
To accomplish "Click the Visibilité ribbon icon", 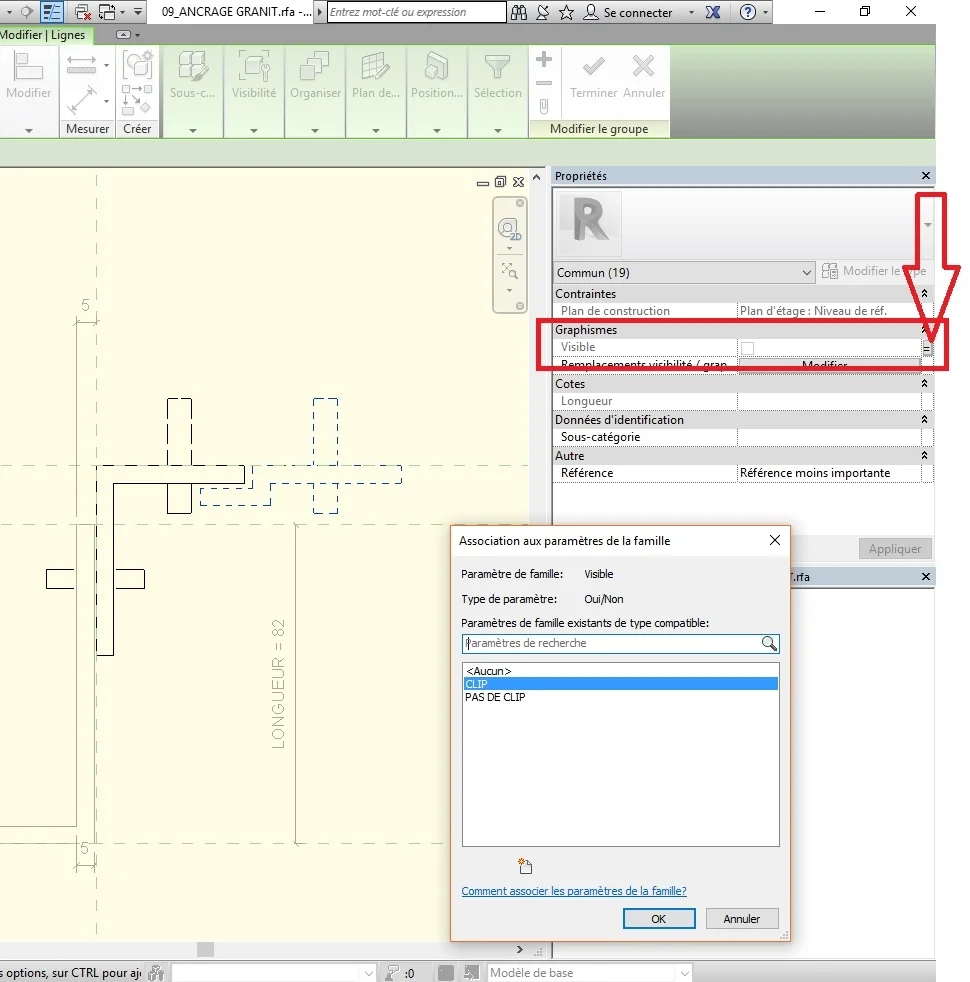I will click(x=254, y=66).
